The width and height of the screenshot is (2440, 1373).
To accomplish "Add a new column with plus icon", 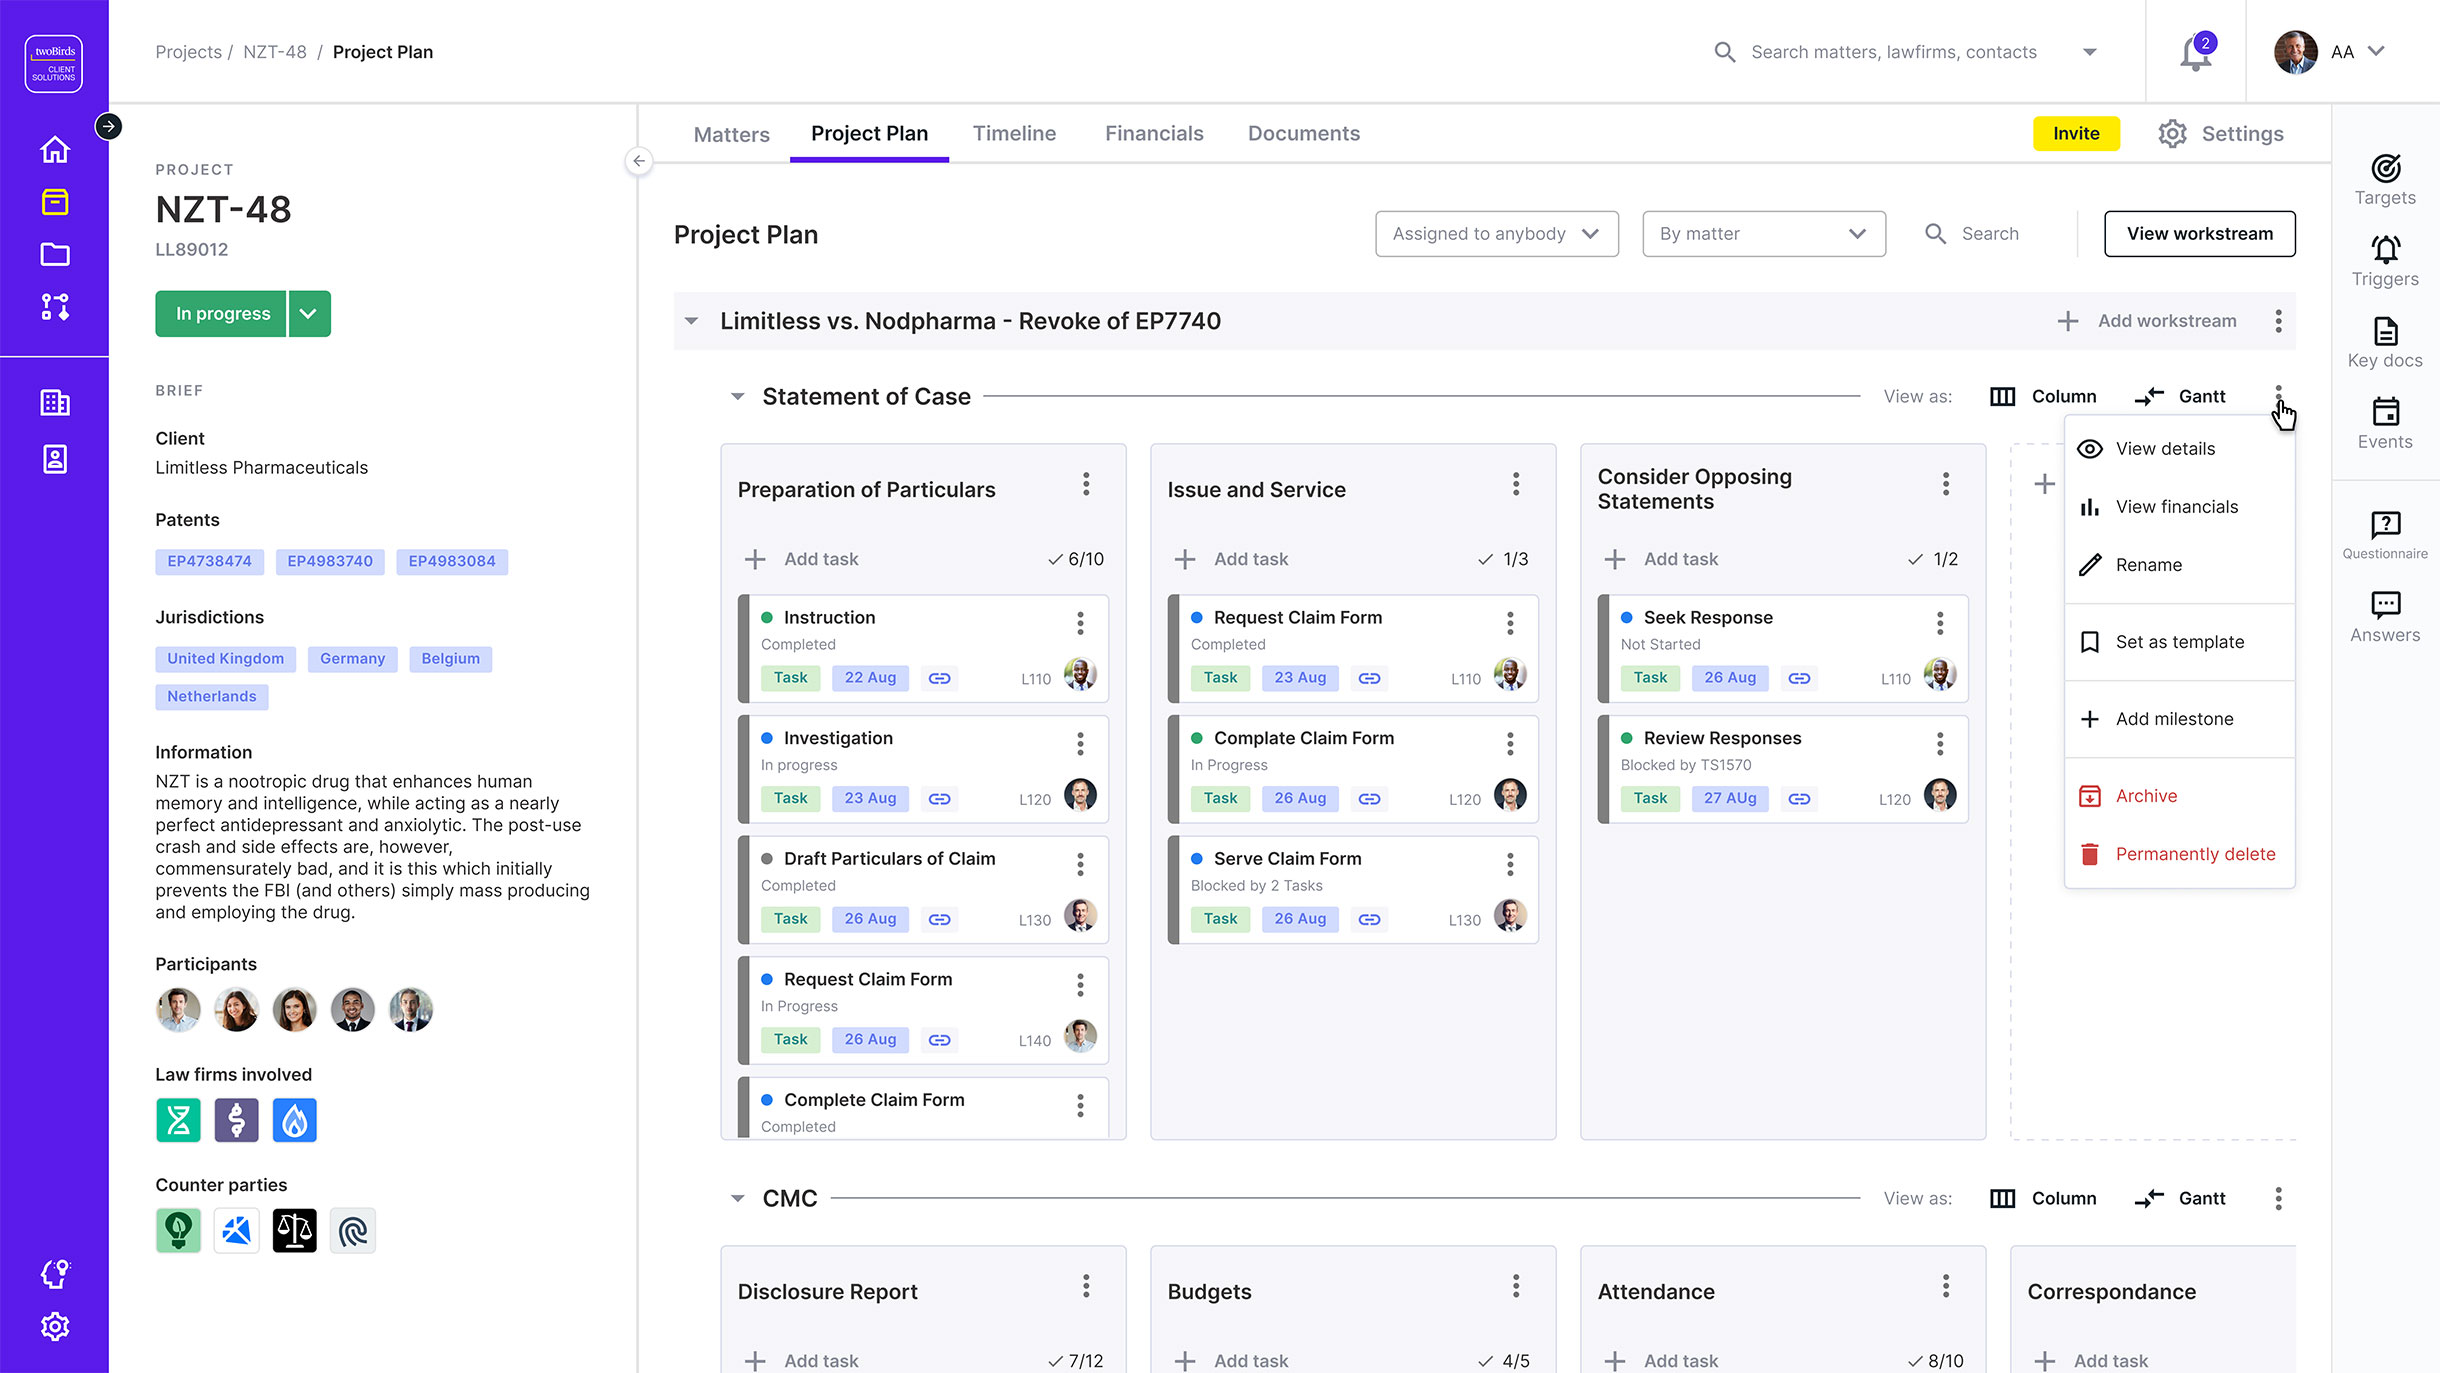I will pos(2044,484).
